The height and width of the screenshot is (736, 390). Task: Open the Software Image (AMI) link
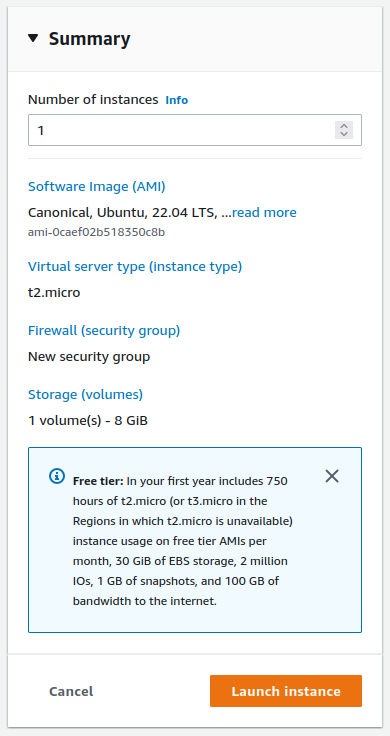tap(97, 186)
